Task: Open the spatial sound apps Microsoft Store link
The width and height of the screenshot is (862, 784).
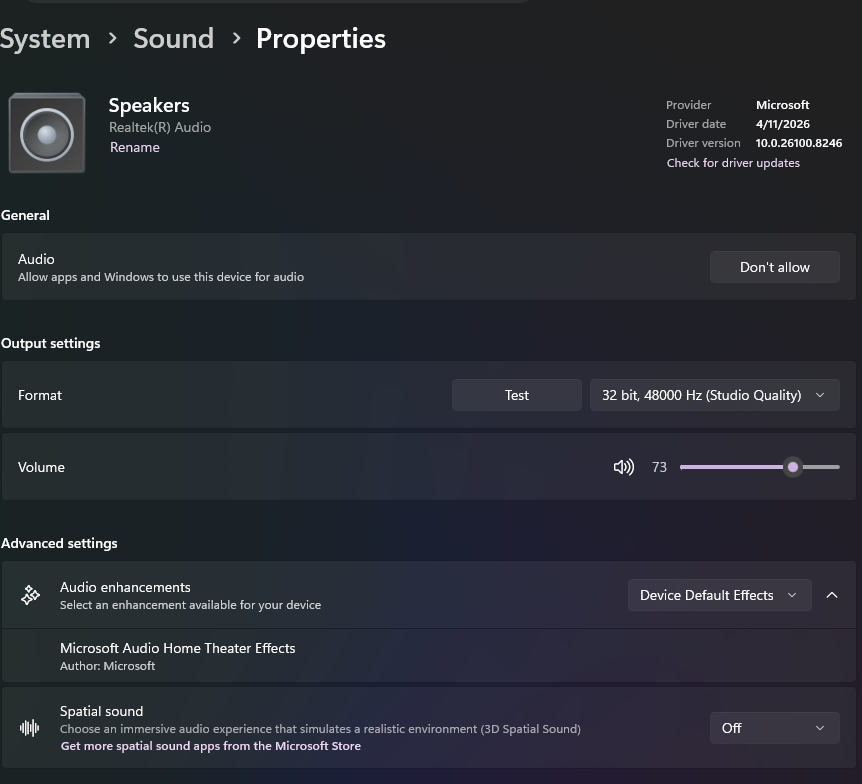Action: click(x=211, y=746)
